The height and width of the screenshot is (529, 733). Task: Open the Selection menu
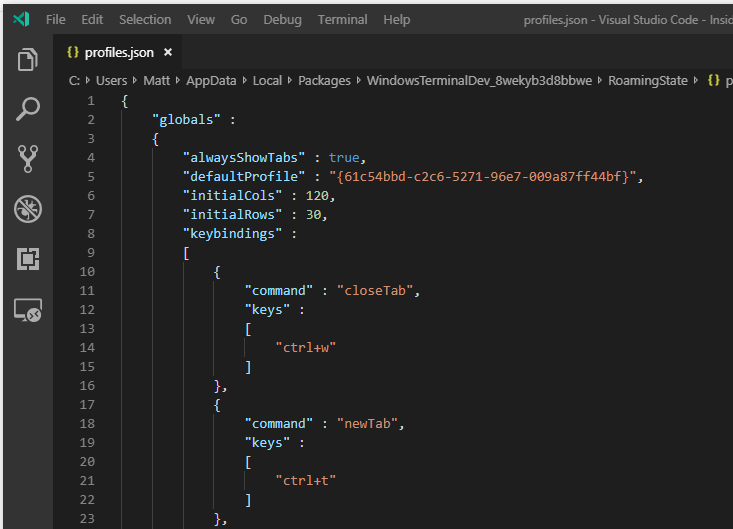coord(145,19)
